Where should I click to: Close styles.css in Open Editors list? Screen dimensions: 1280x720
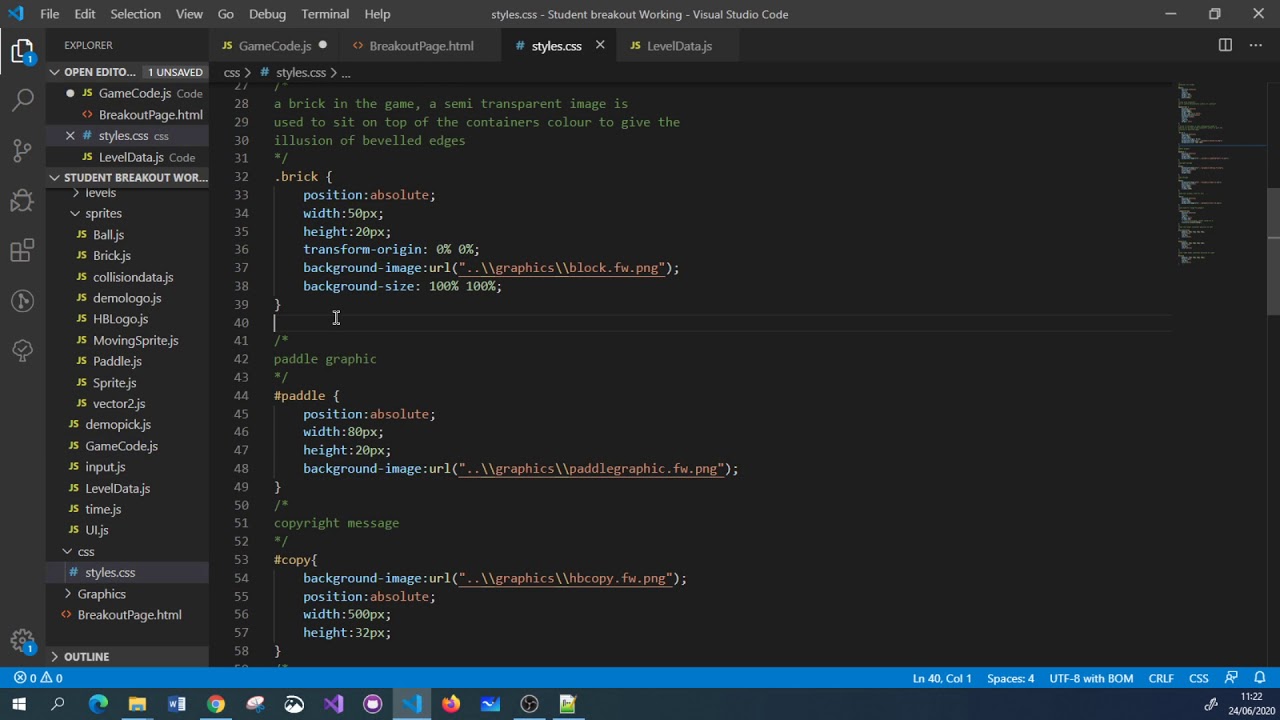70,136
